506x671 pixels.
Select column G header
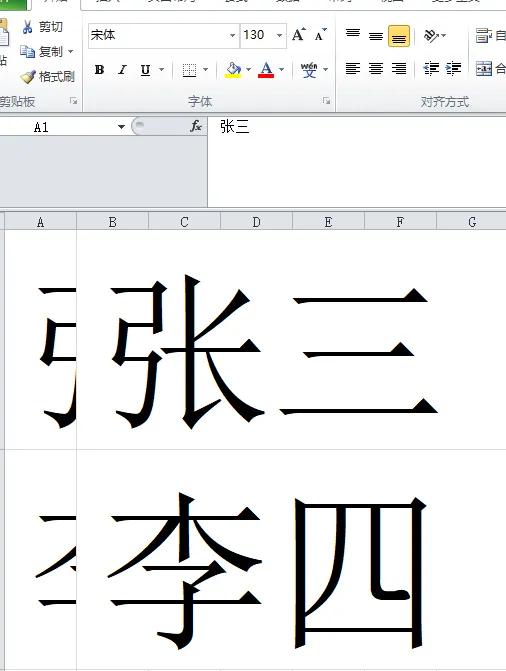[472, 222]
